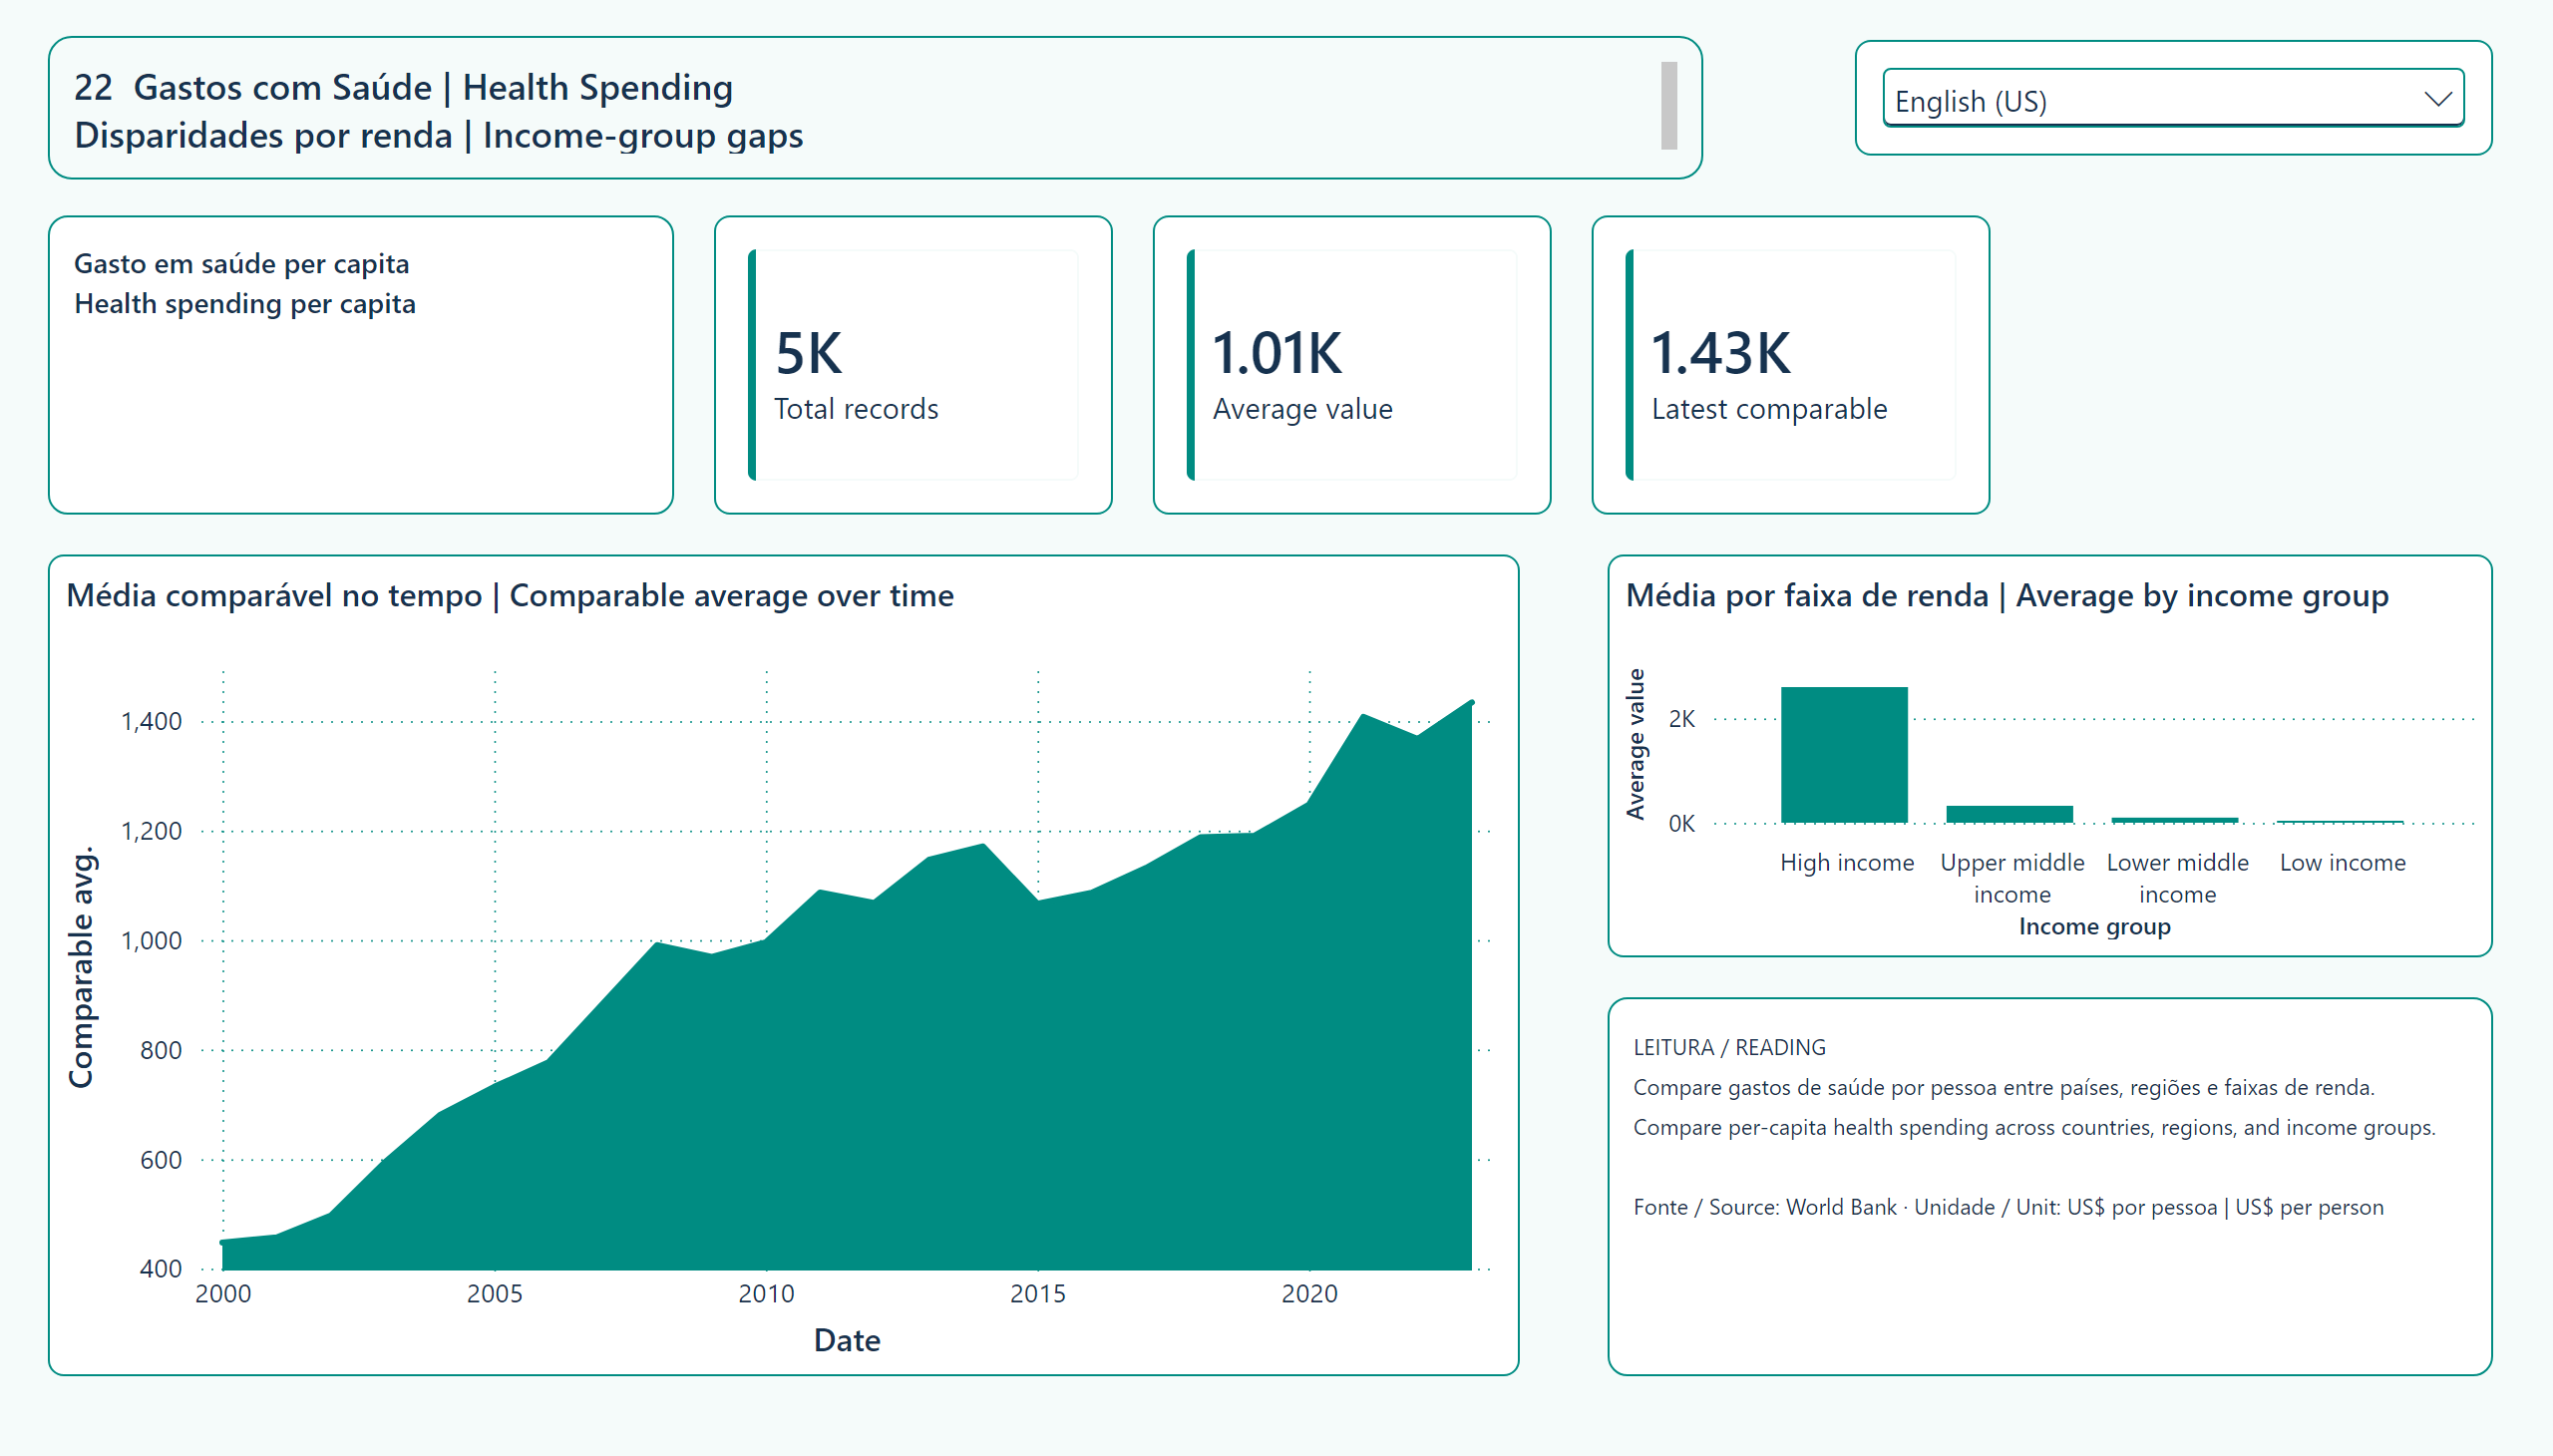The height and width of the screenshot is (1456, 2553).
Task: Click the title box scrollbar
Action: tap(1668, 106)
